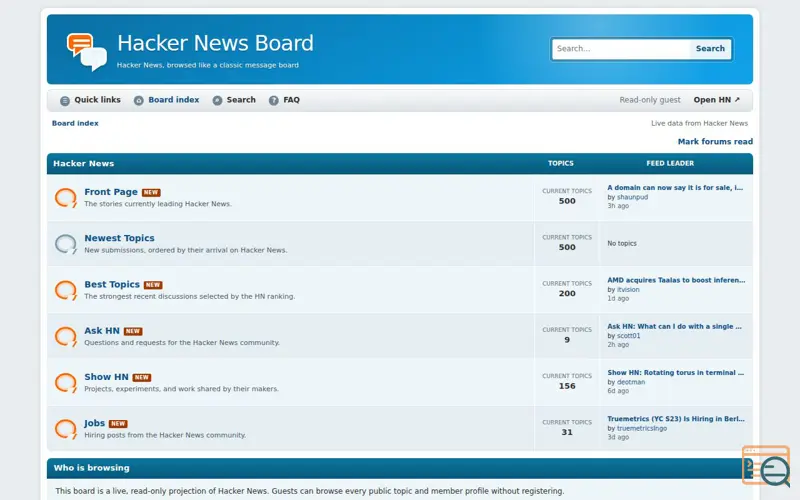Open topic 'Show HN: Rotating torus in terminal'

point(676,373)
